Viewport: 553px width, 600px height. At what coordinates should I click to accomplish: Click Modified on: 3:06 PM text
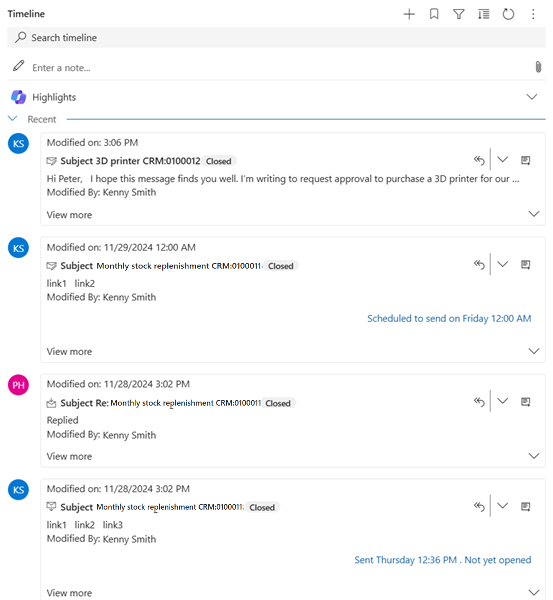[x=92, y=143]
